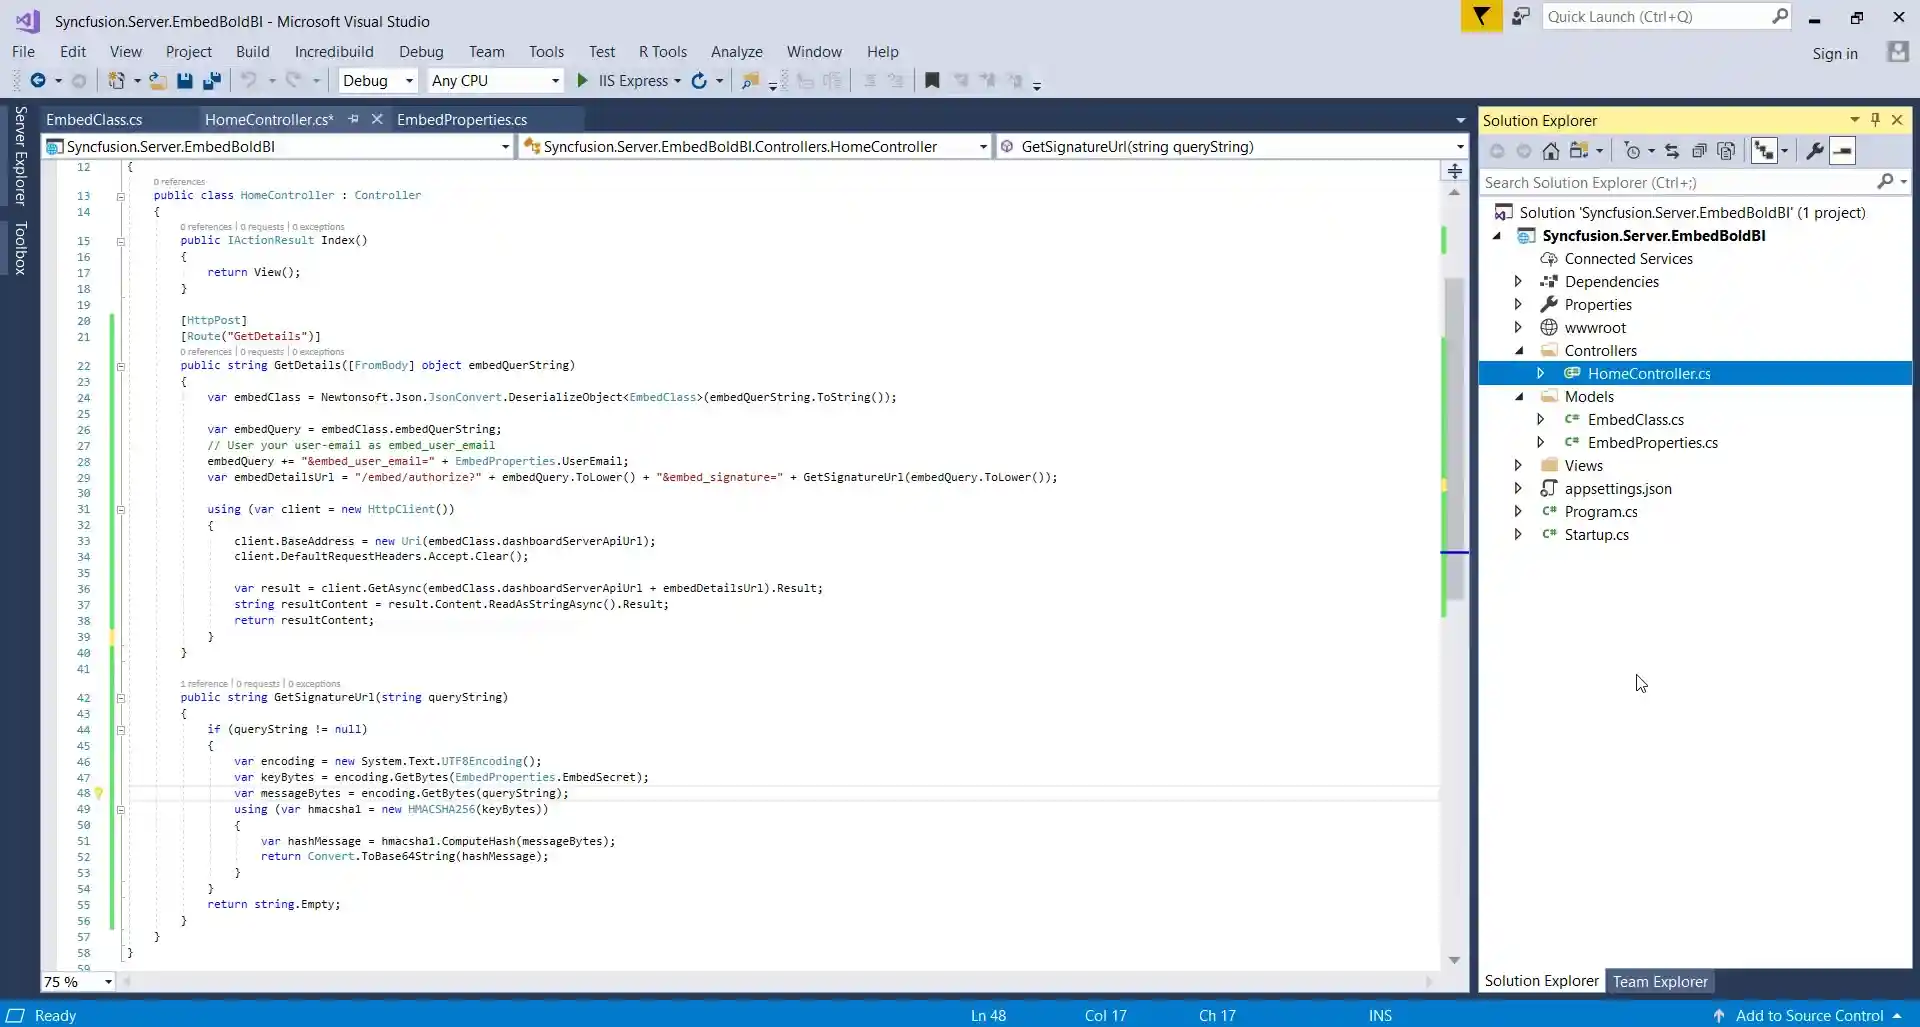Click Sync with Active Document arrows icon

(x=1672, y=151)
